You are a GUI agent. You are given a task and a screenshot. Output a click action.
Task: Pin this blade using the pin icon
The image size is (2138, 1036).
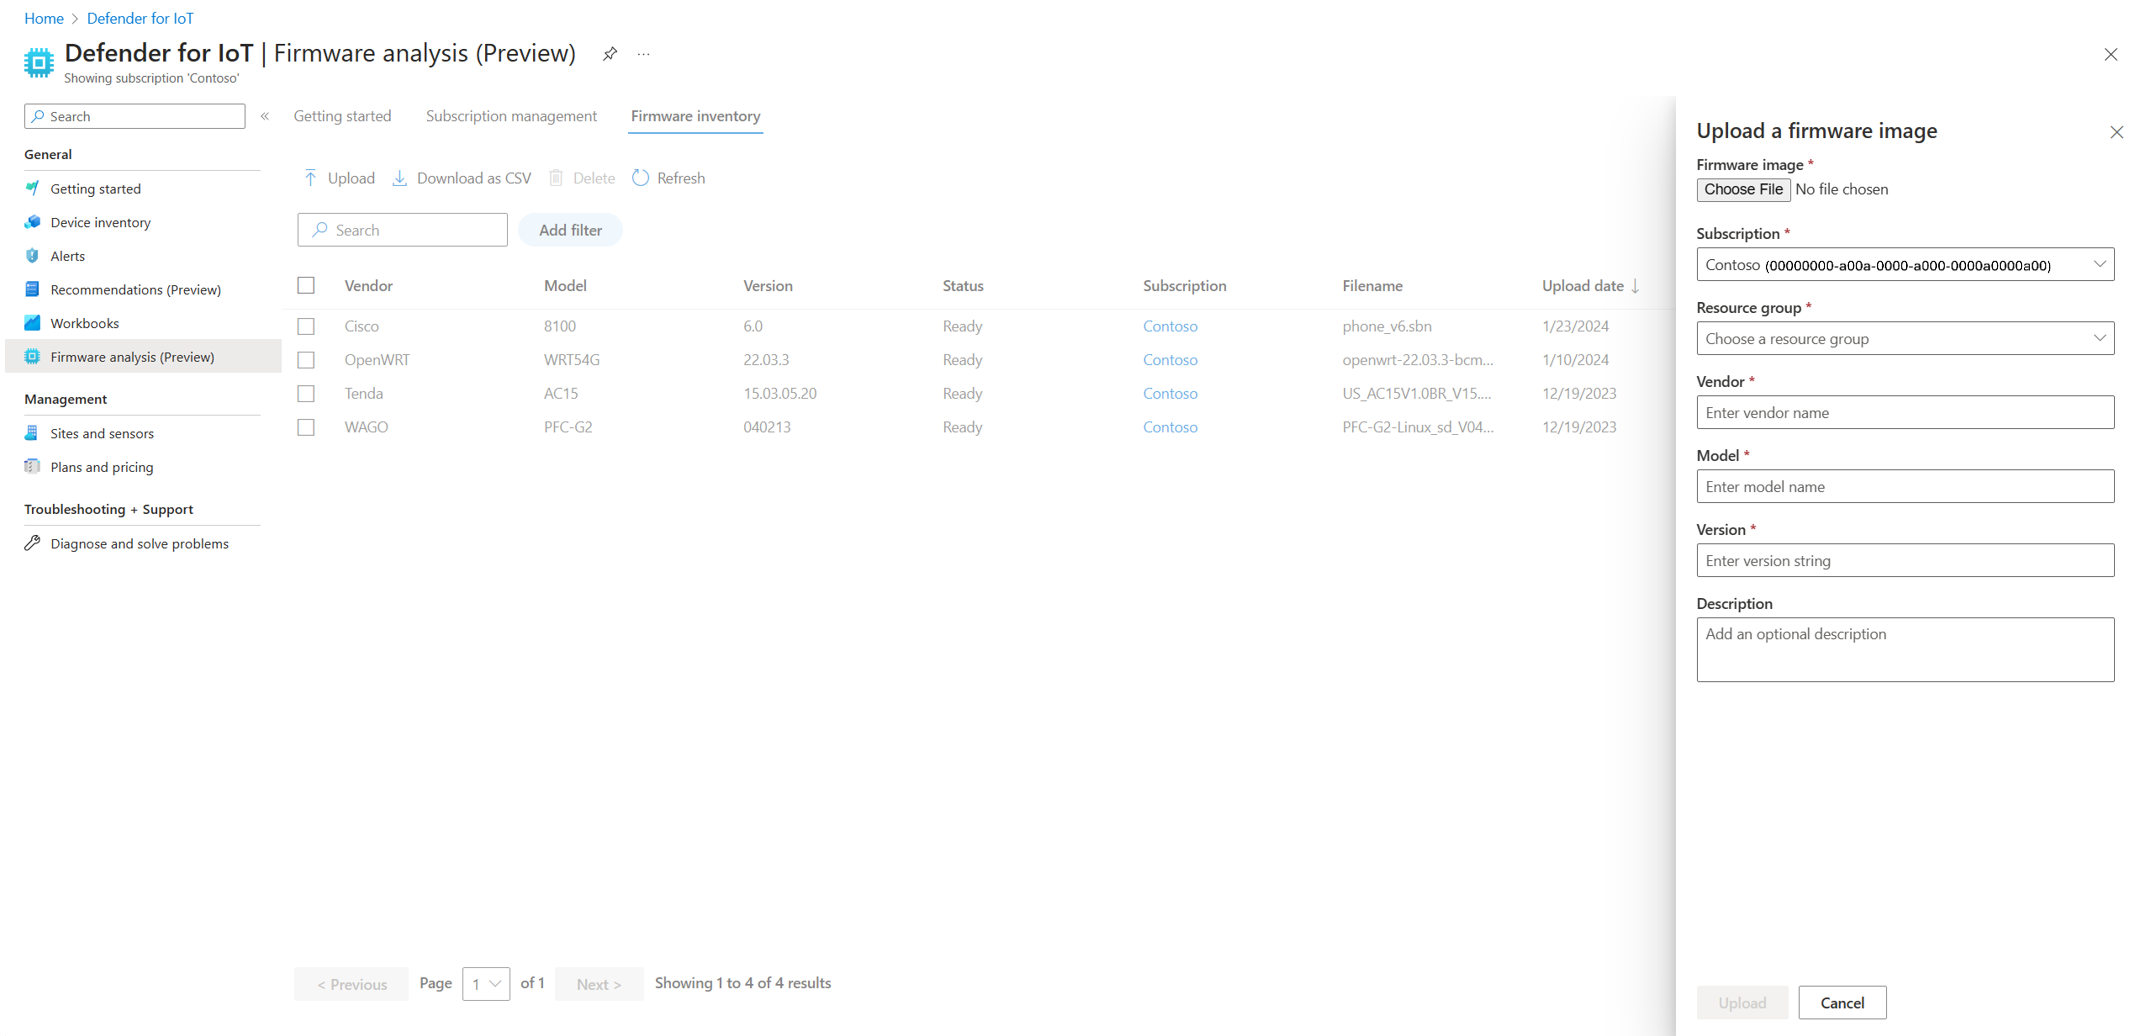tap(610, 54)
